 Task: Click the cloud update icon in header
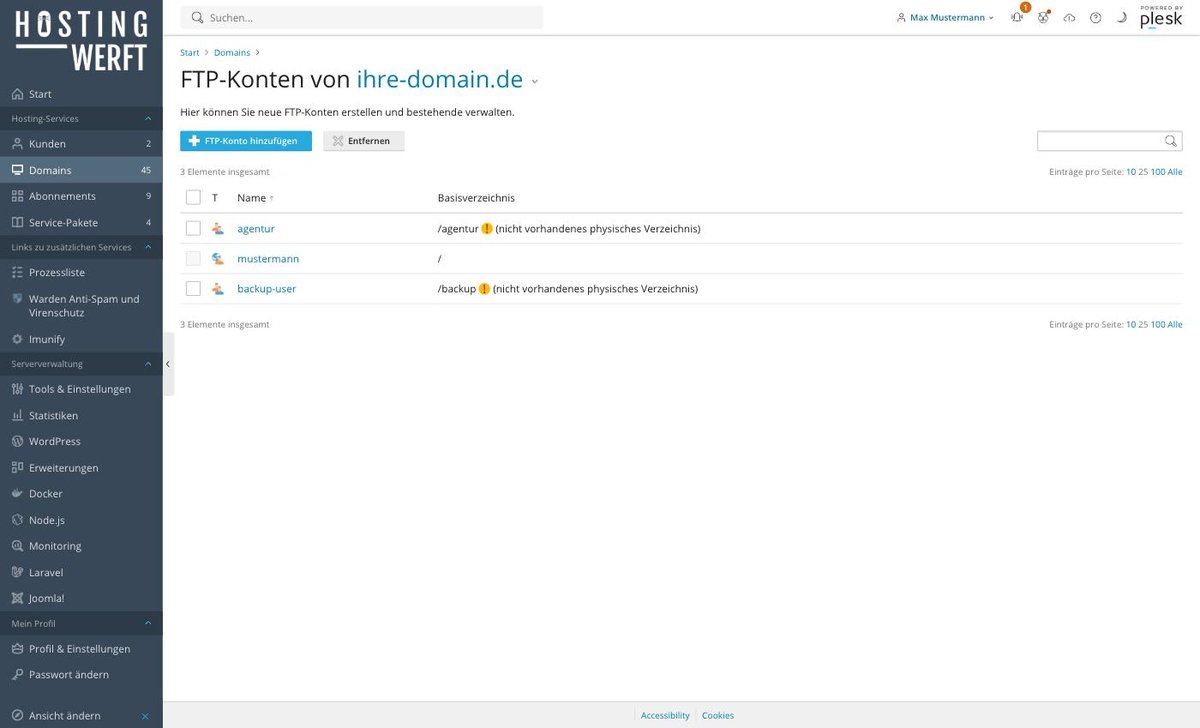coord(1069,18)
